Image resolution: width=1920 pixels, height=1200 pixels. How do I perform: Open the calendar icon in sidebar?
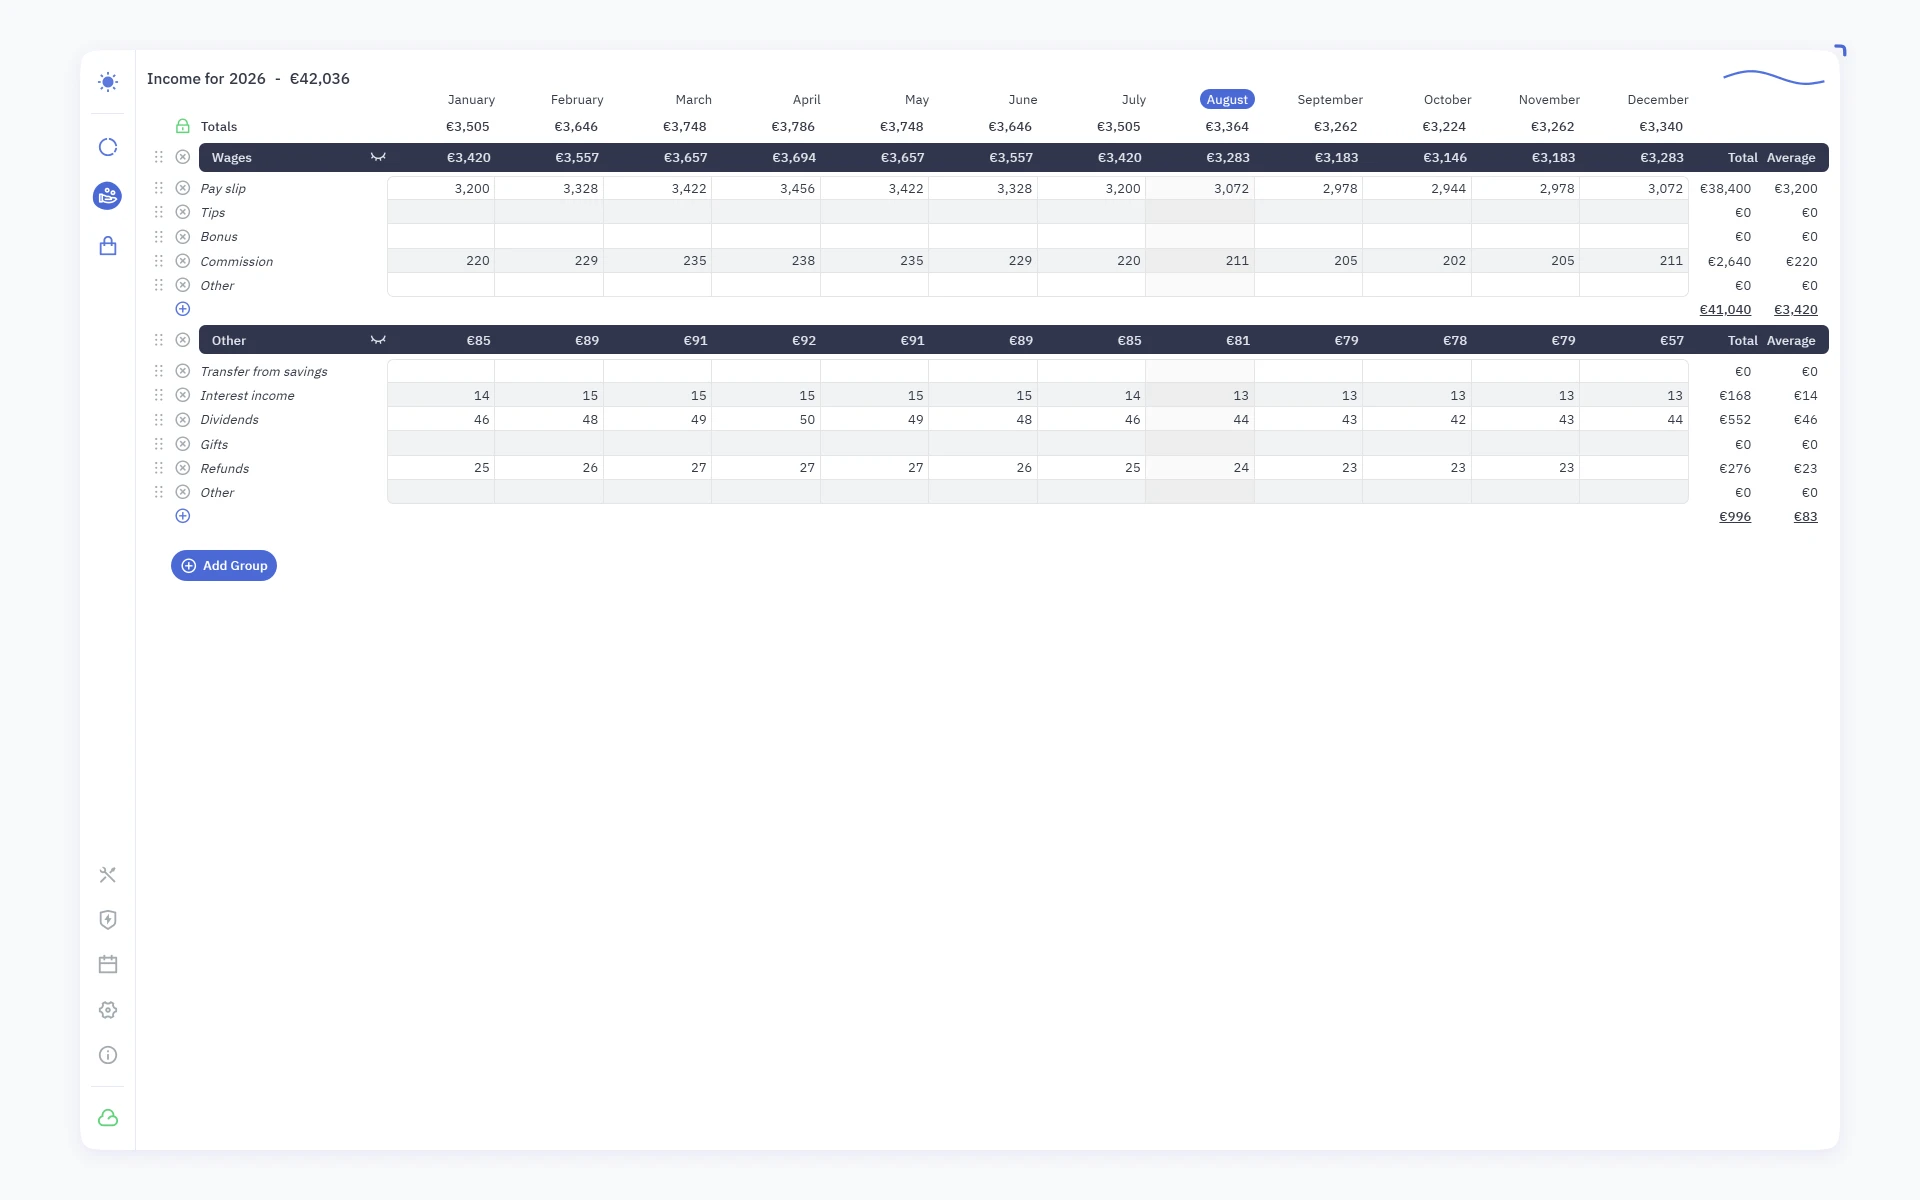point(108,965)
